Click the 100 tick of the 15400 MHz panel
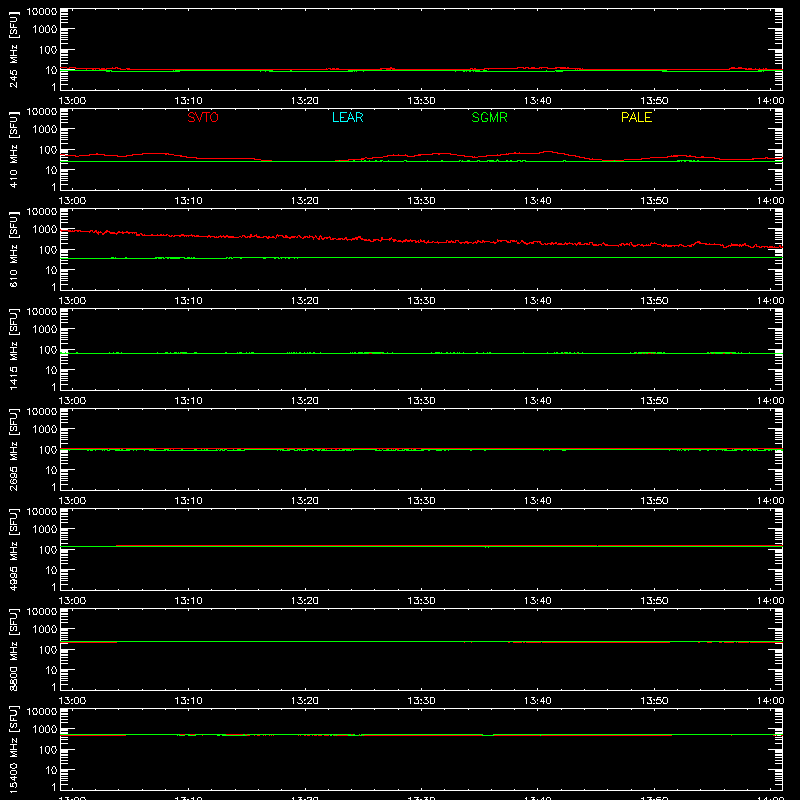Image resolution: width=800 pixels, height=800 pixels. coord(48,750)
